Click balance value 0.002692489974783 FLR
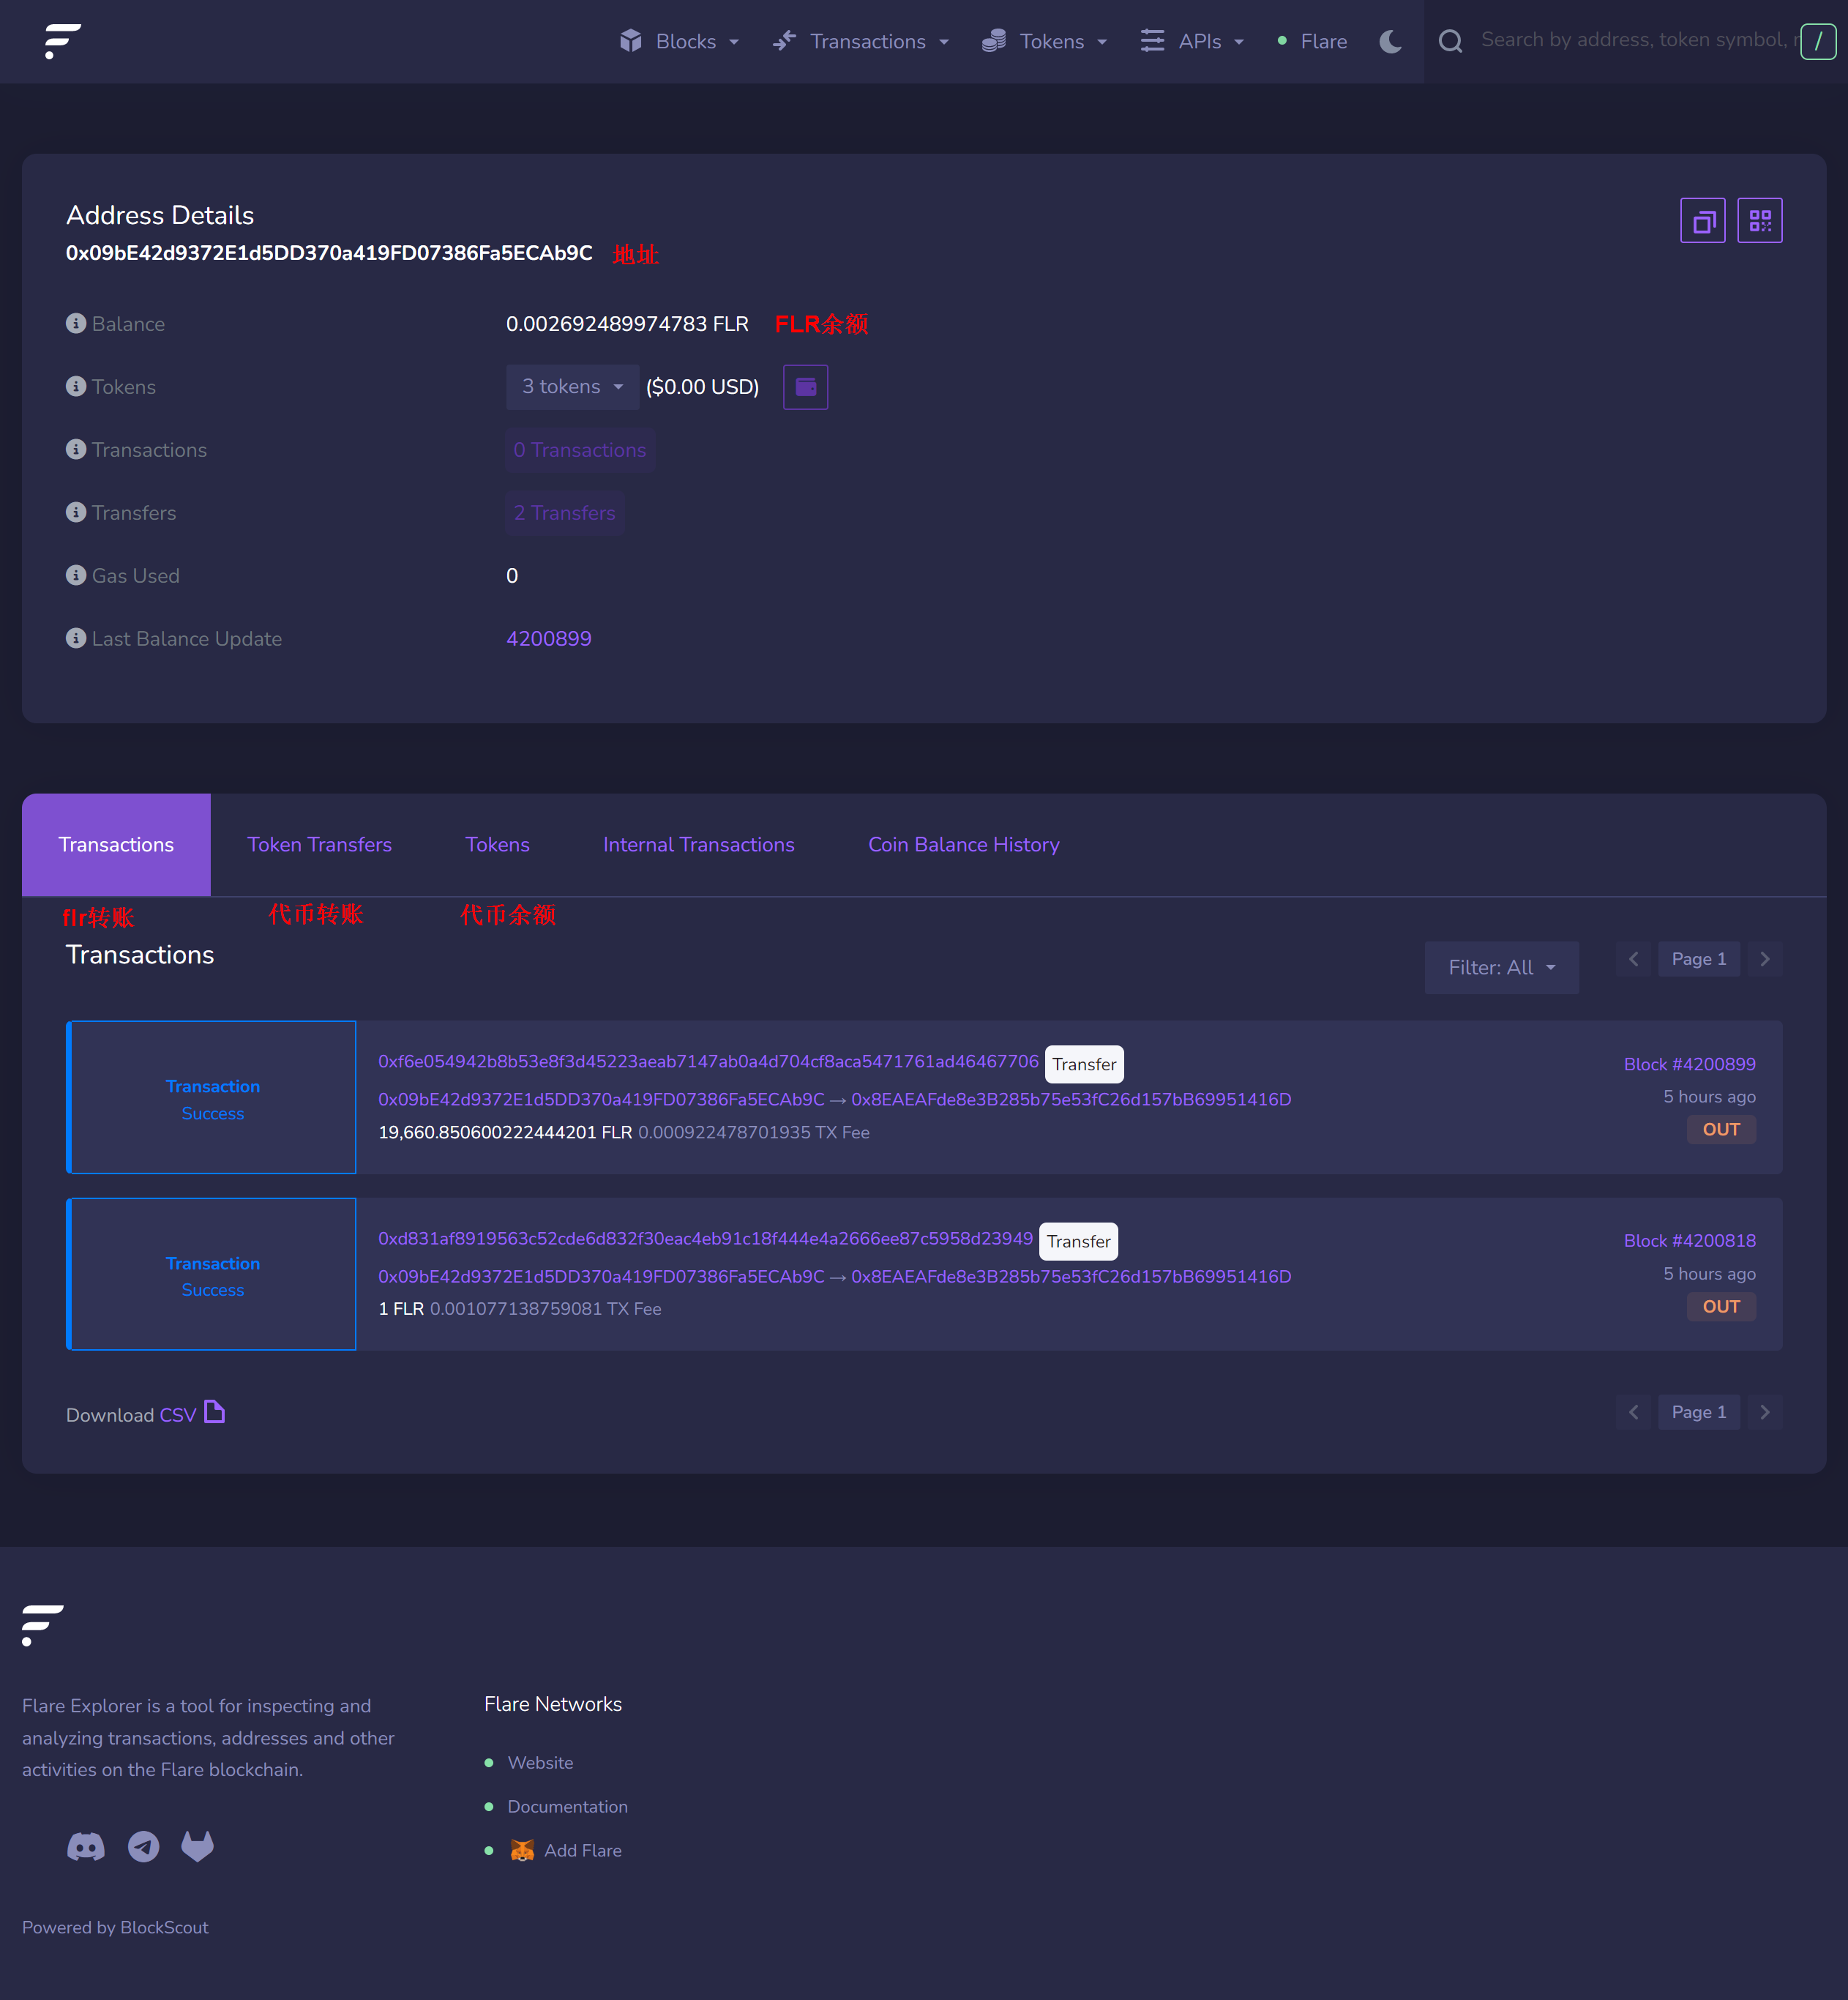 click(627, 324)
